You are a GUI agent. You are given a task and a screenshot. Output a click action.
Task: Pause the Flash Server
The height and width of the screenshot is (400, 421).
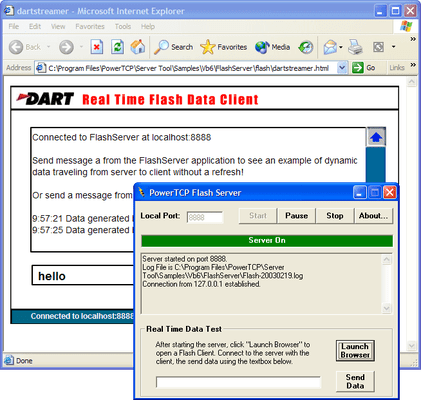[296, 216]
